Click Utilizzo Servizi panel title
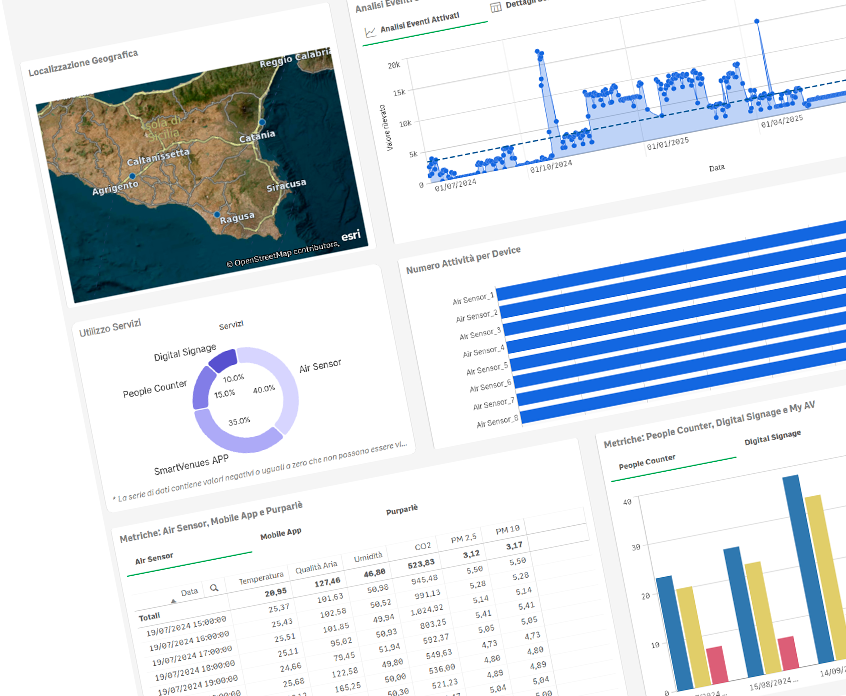The height and width of the screenshot is (696, 846). 110,328
